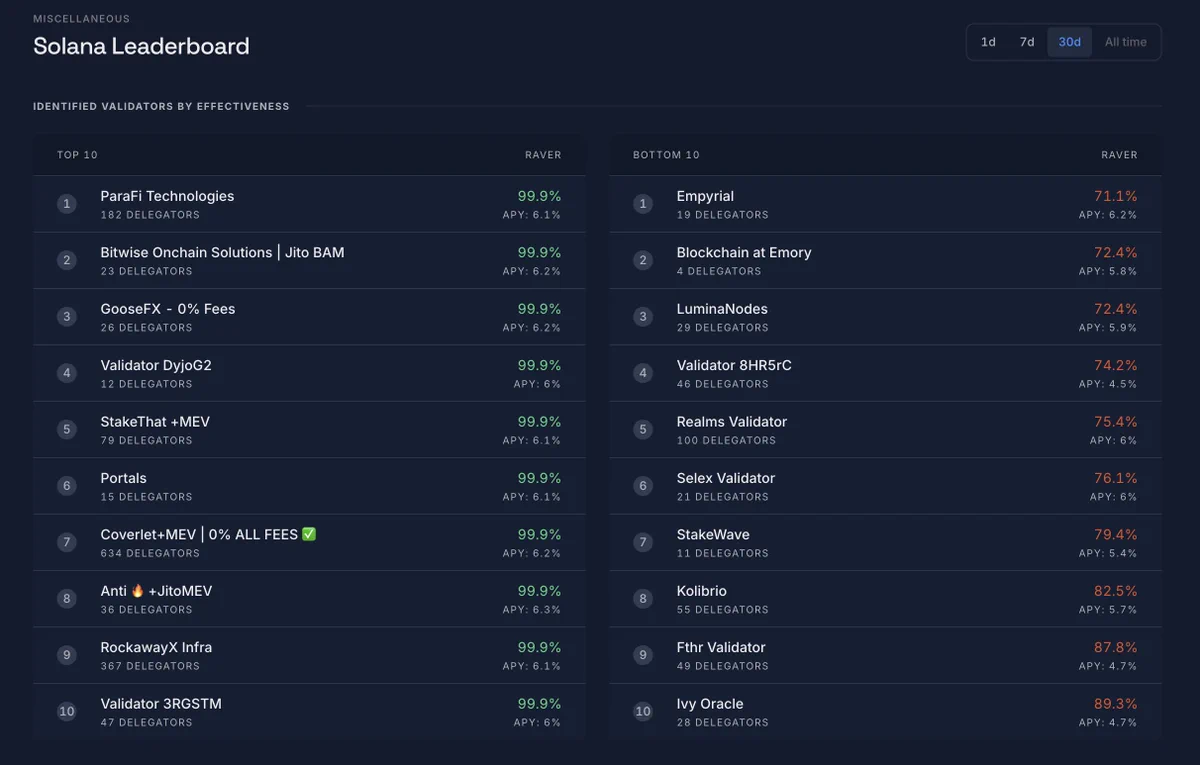Click Selex Validator's 76.1% RAVER value
Screen dimensions: 1200x765
pyautogui.click(x=1116, y=478)
